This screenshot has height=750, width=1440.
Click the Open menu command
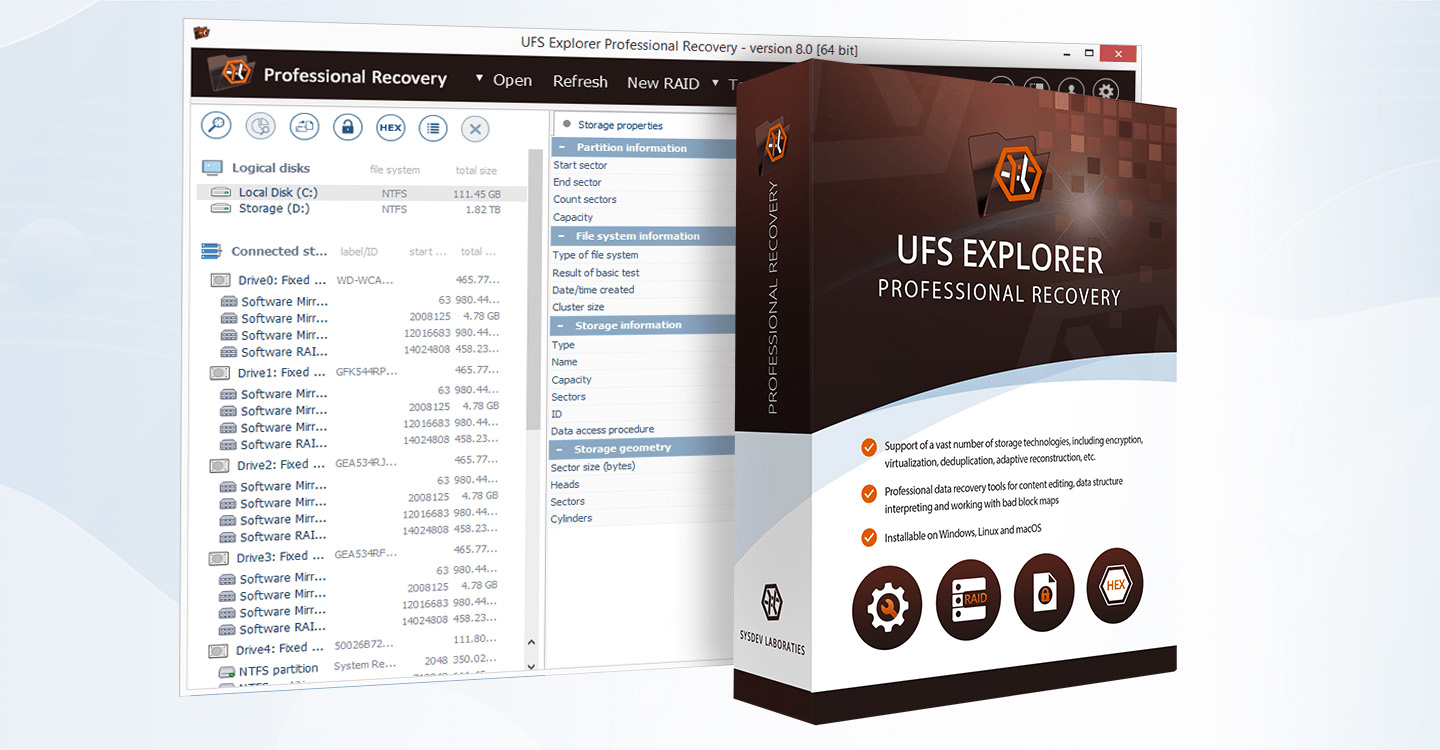(x=513, y=79)
